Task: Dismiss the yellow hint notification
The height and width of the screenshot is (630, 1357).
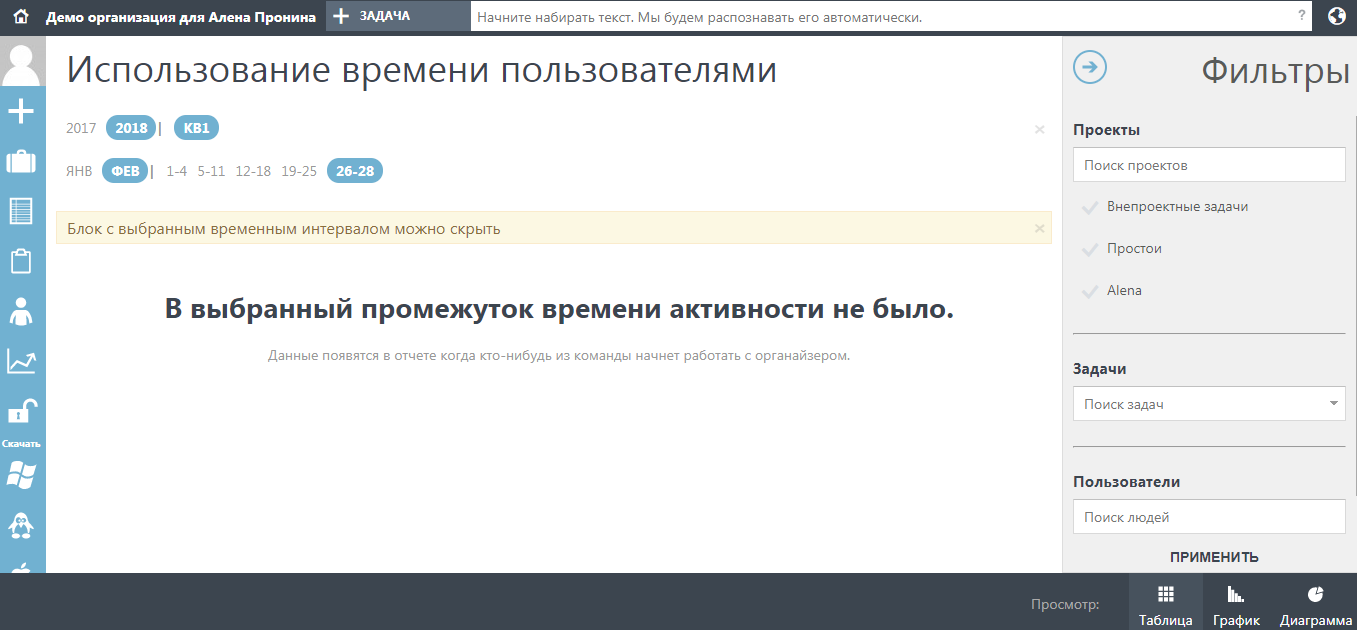Action: click(1039, 228)
